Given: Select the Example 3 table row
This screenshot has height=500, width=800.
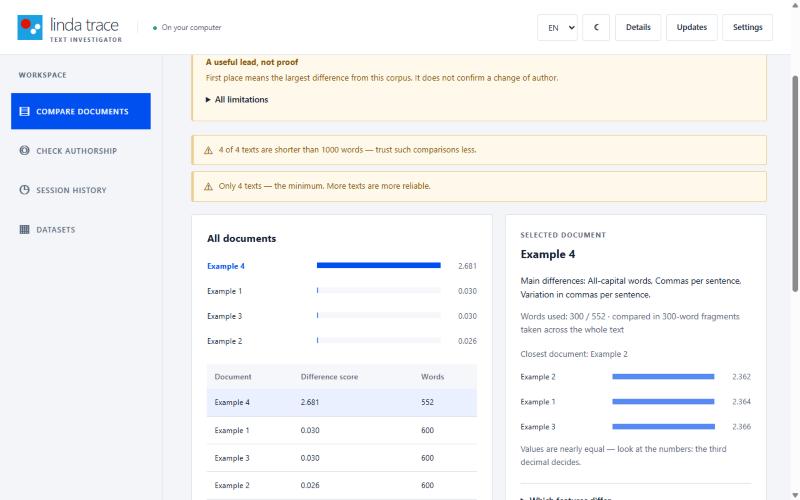Looking at the screenshot, I should (x=341, y=458).
